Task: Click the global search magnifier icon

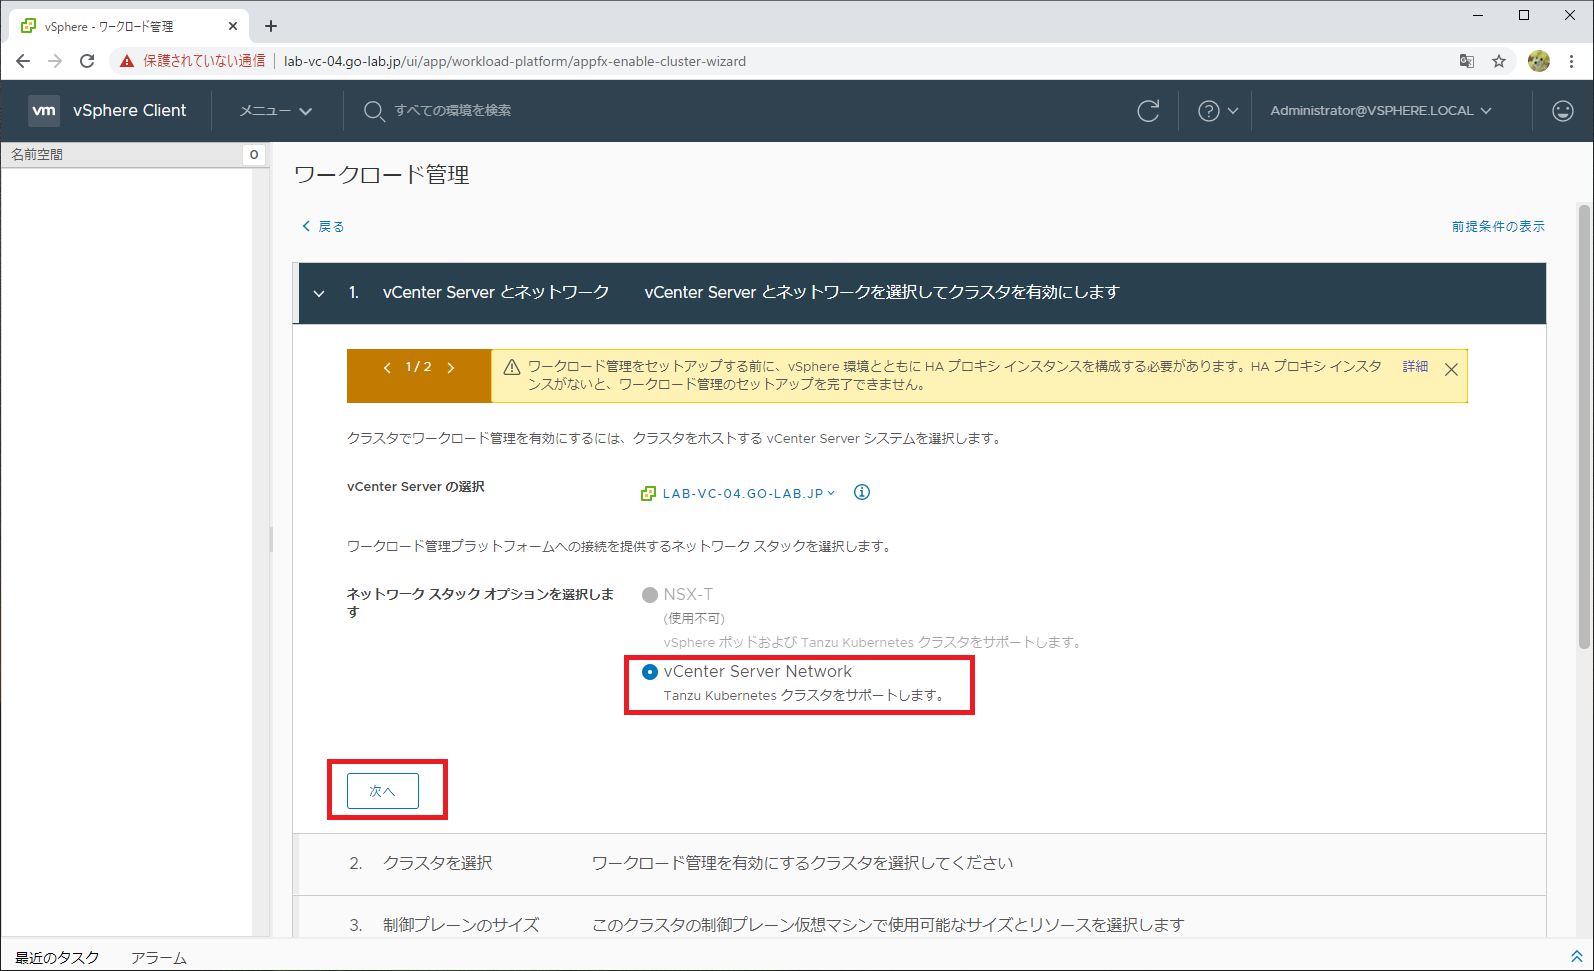Action: point(373,111)
